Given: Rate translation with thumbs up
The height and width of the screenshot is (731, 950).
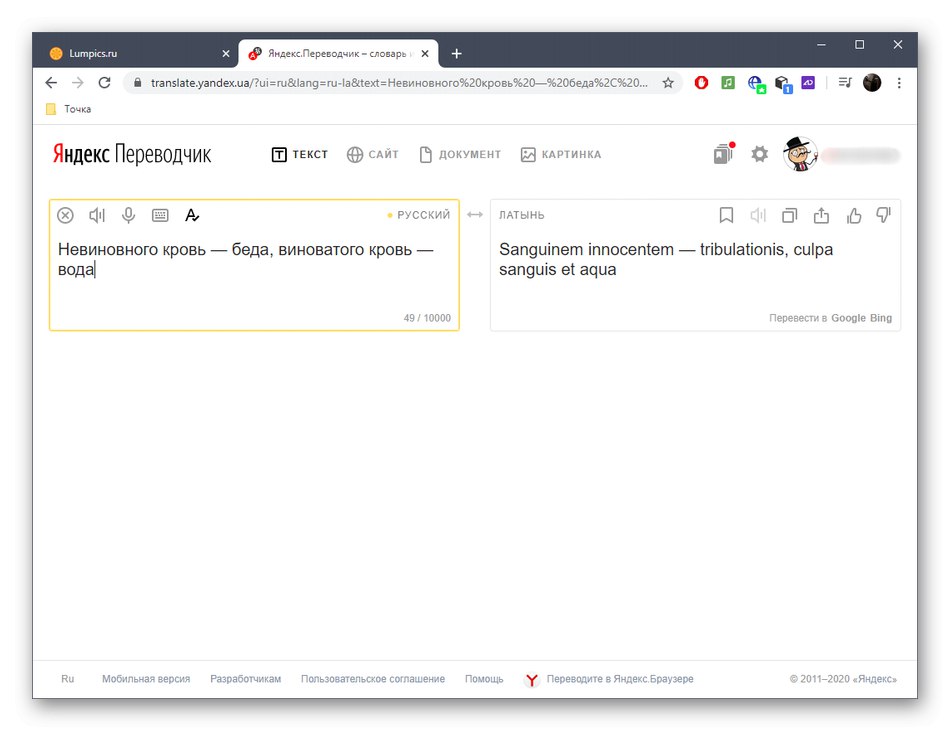Looking at the screenshot, I should (x=854, y=215).
